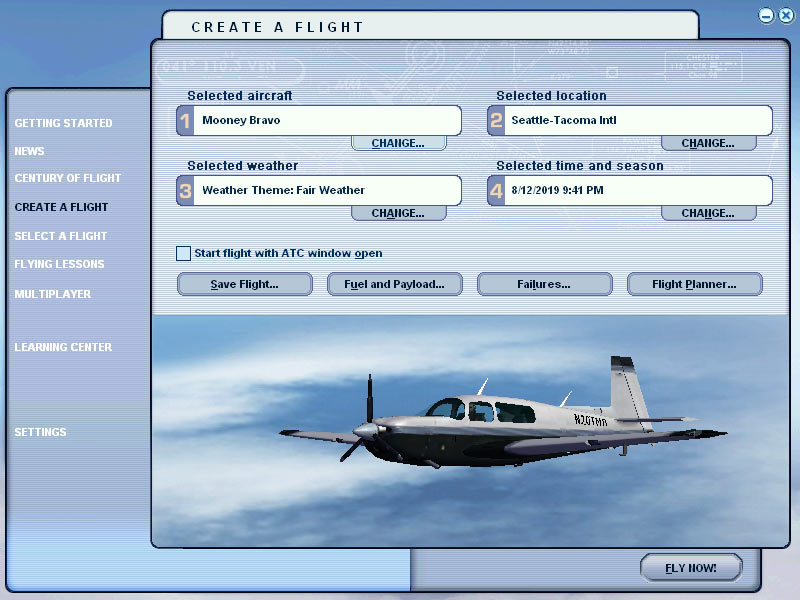Open Fuel and Payload settings
The width and height of the screenshot is (800, 600).
[x=394, y=284]
